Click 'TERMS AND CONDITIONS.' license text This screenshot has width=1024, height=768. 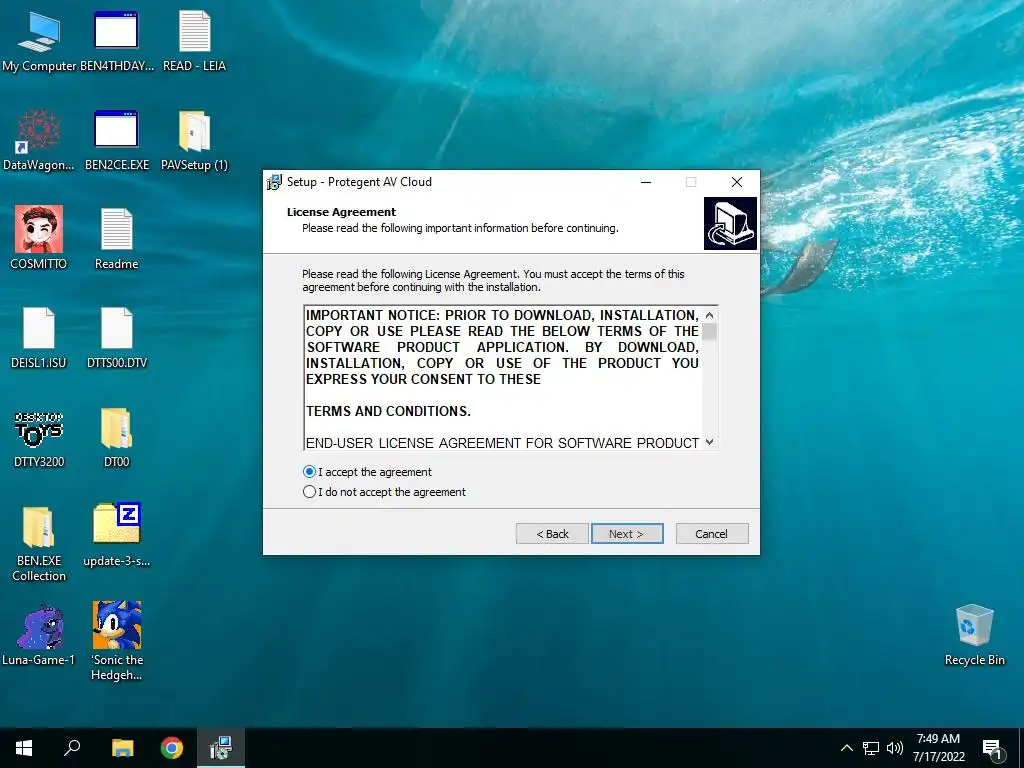pos(388,411)
